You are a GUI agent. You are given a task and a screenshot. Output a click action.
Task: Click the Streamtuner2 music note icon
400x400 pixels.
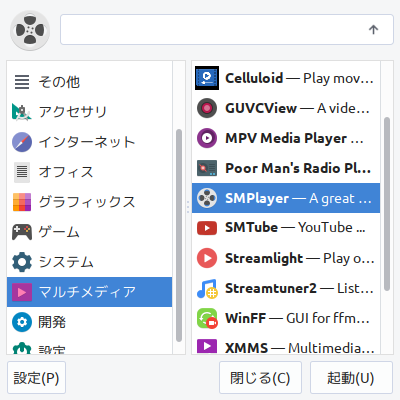207,288
